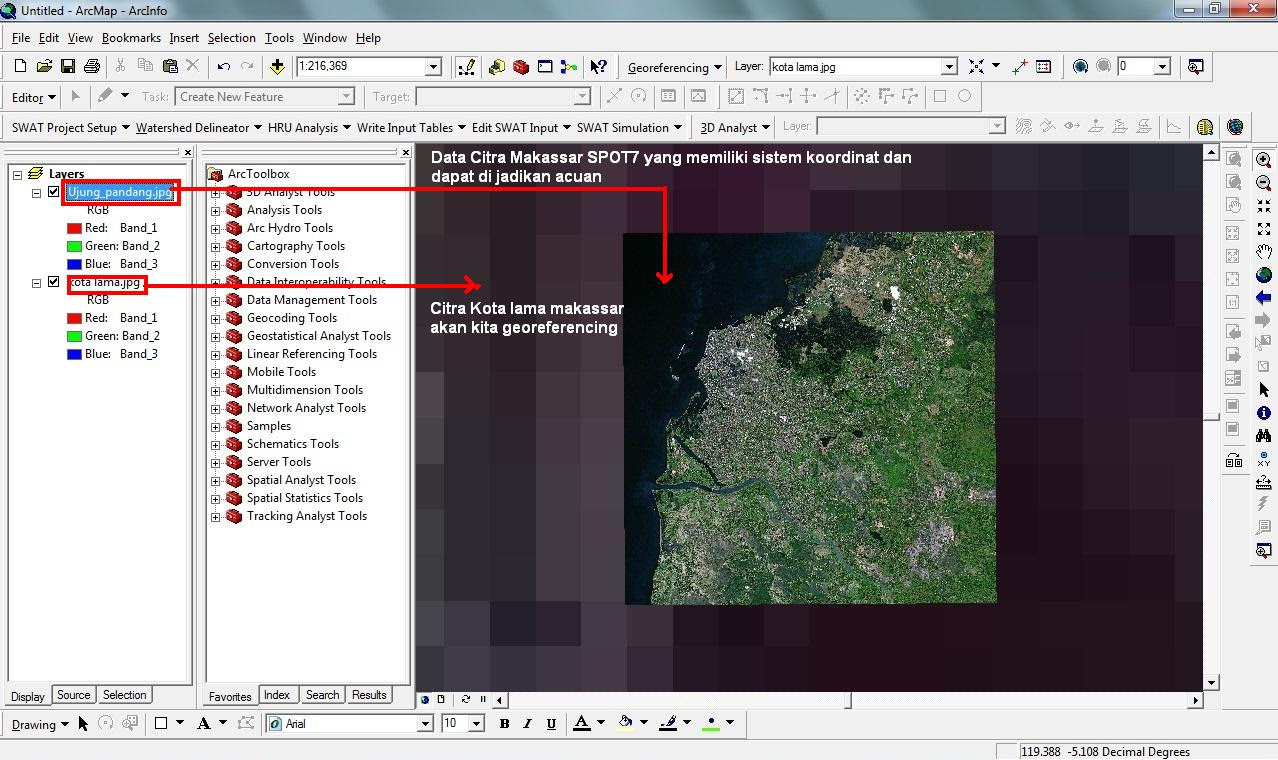Image resolution: width=1278 pixels, height=760 pixels.
Task: Toggle visibility of kota lama.jpg layer
Action: point(54,282)
